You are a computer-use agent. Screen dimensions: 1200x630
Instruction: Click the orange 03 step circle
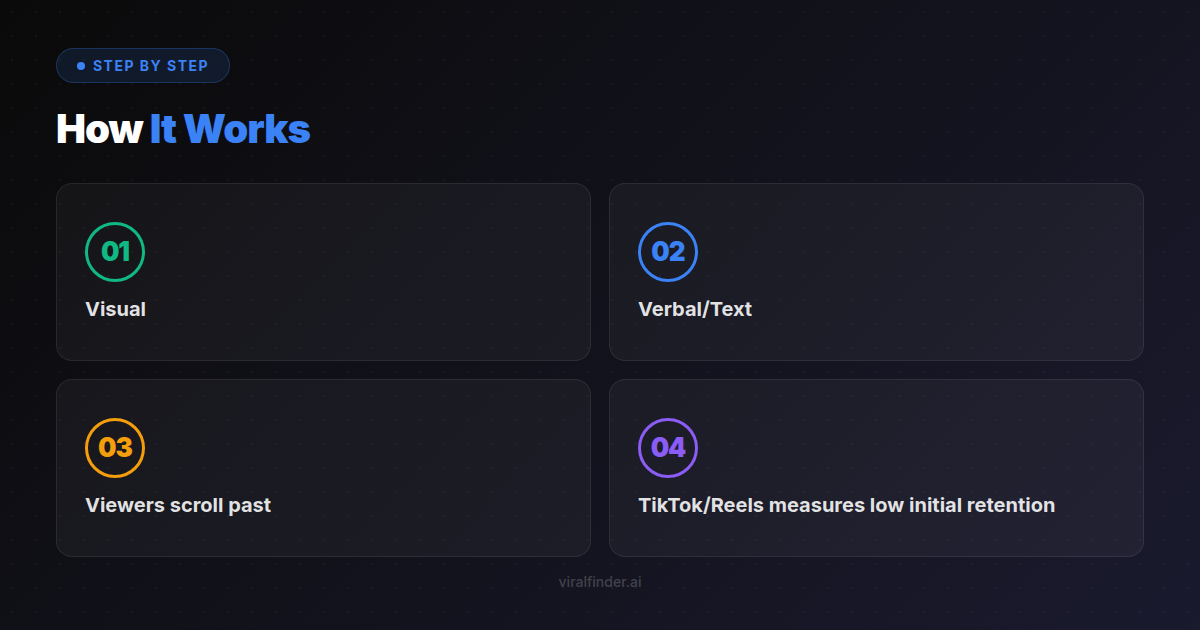point(115,447)
